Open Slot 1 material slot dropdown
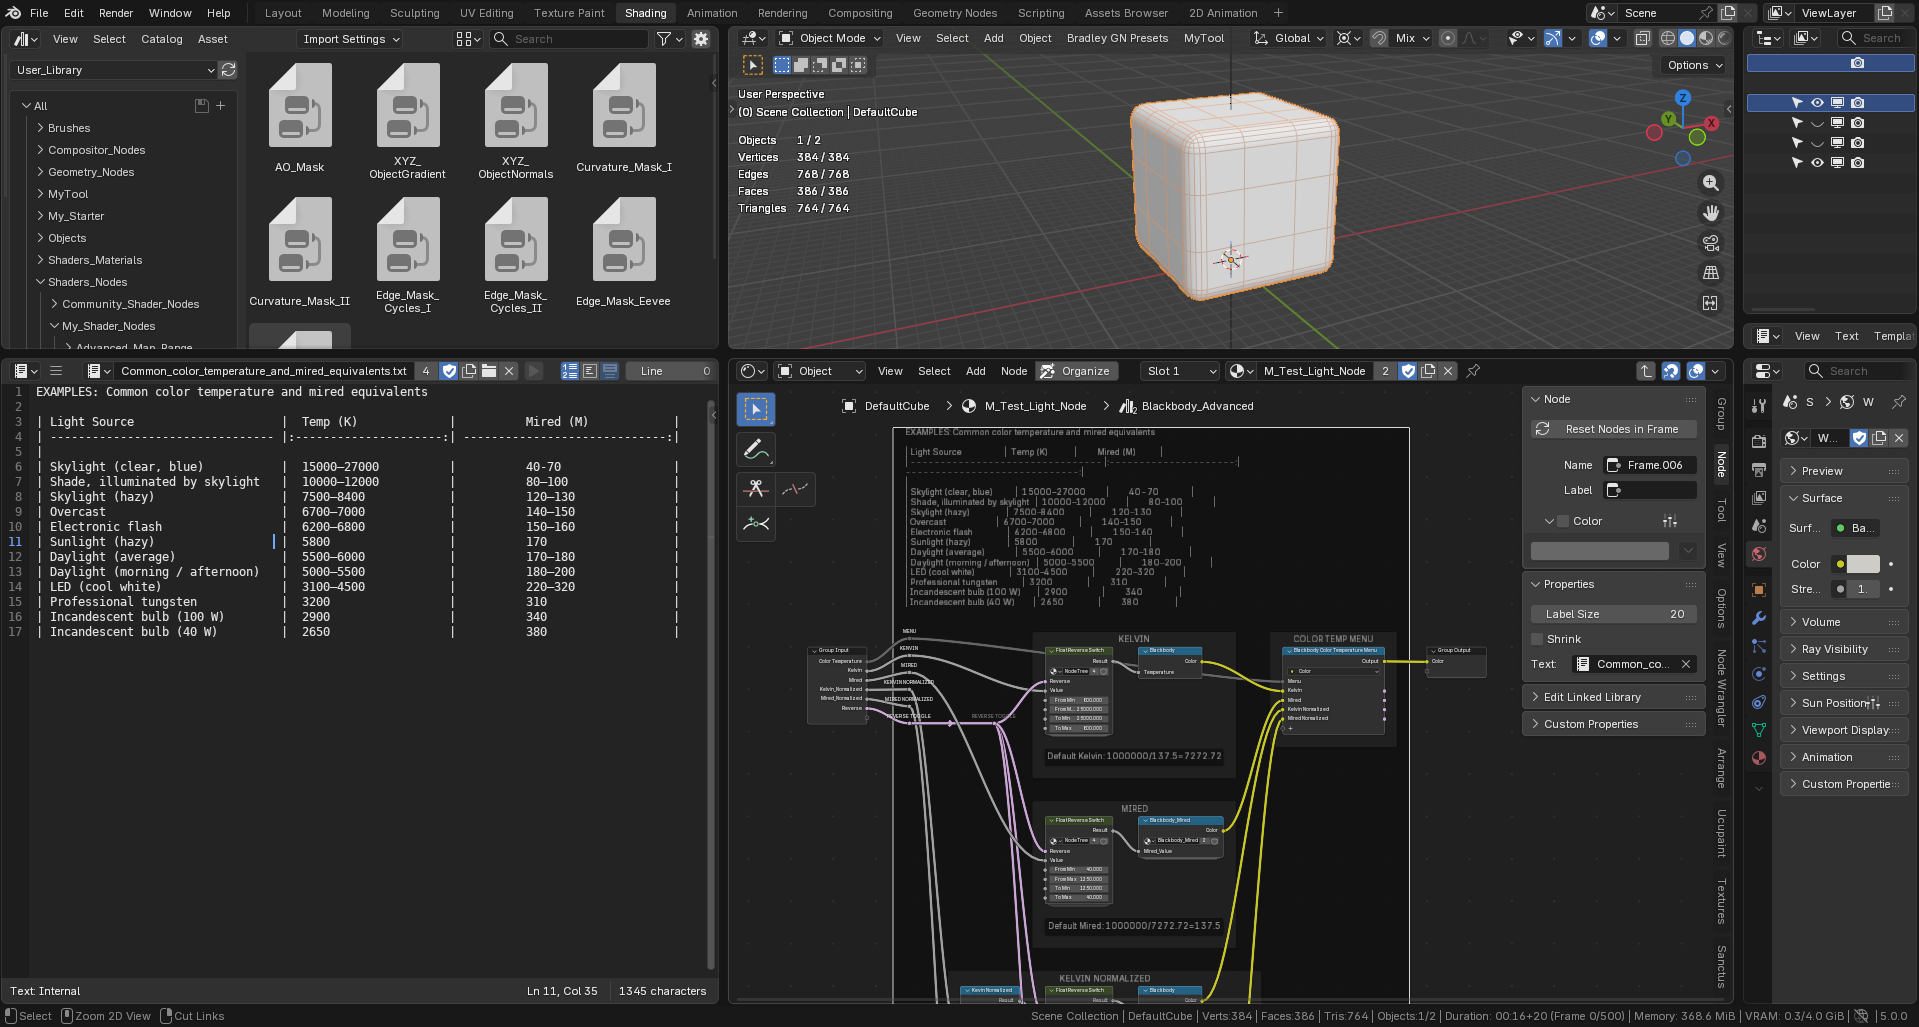Viewport: 1919px width, 1027px height. click(1180, 371)
